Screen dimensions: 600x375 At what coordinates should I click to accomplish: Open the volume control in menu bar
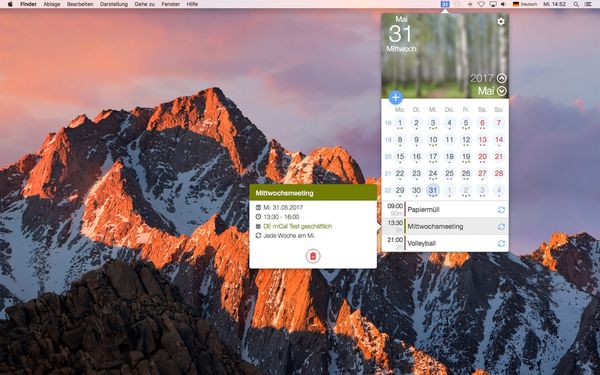click(x=504, y=4)
